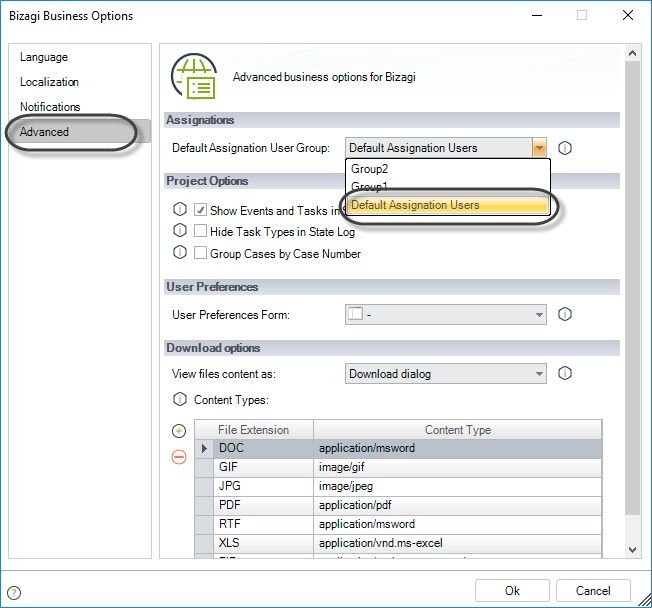
Task: Click the application/pdf content type cell
Action: (457, 505)
